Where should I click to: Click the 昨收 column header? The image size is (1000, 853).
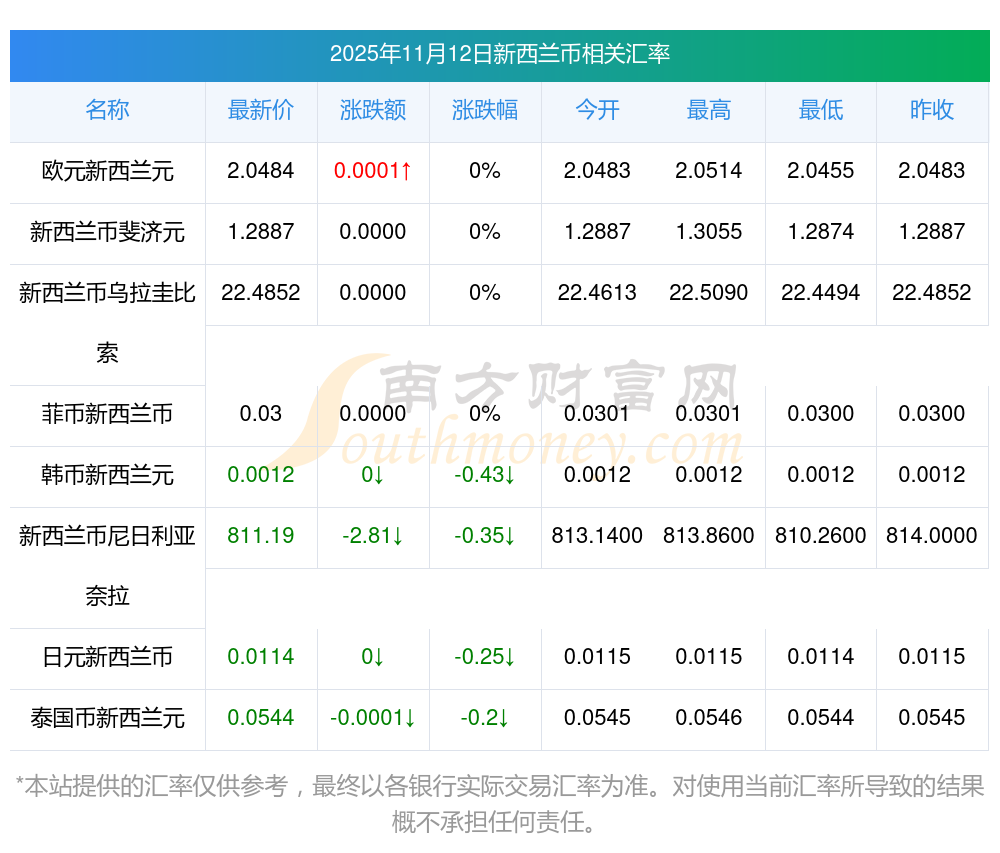click(x=932, y=110)
